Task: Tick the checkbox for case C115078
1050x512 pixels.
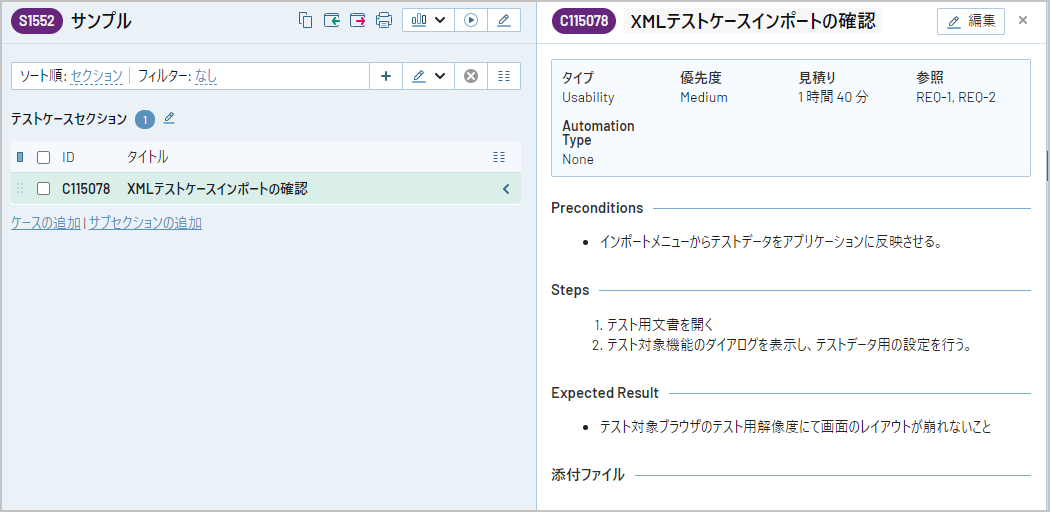Action: 44,189
